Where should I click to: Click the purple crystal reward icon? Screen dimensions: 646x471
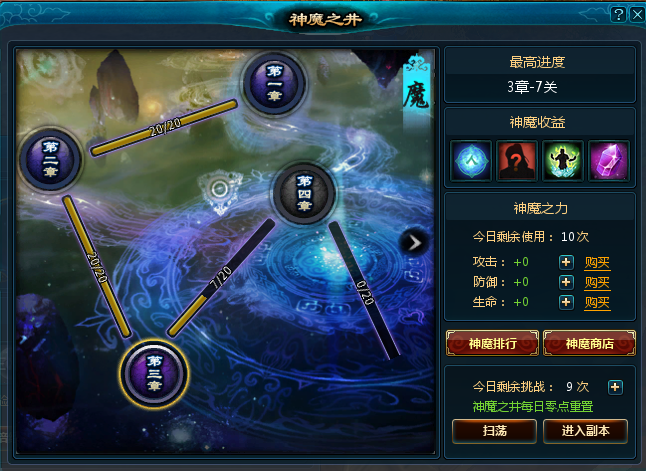pos(609,161)
